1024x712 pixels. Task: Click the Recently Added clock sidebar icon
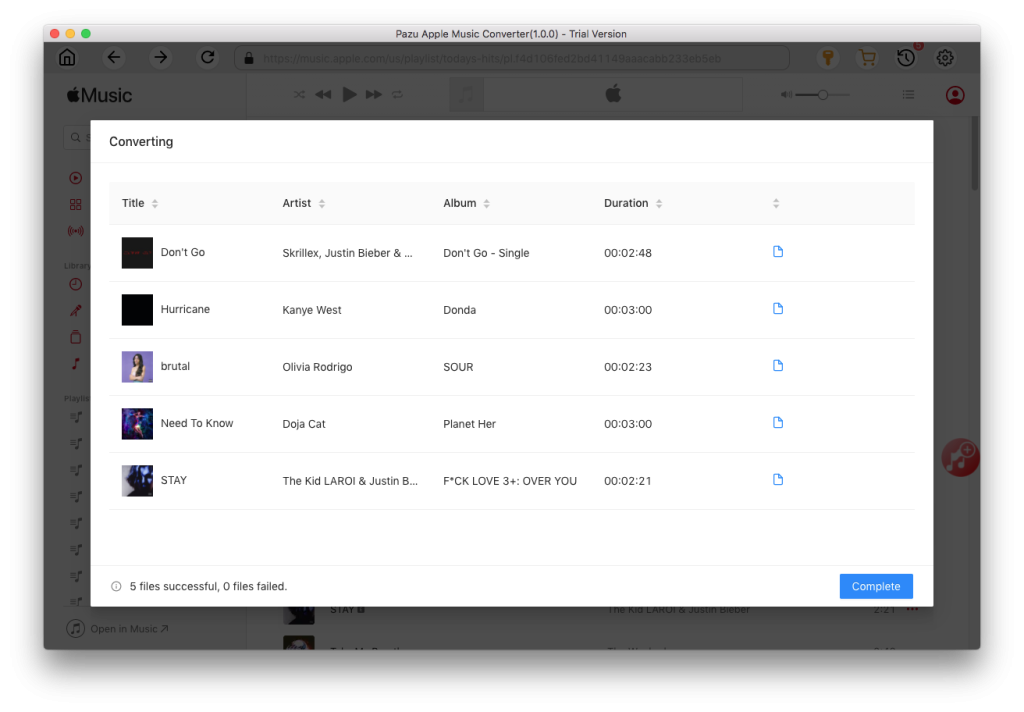pyautogui.click(x=76, y=284)
